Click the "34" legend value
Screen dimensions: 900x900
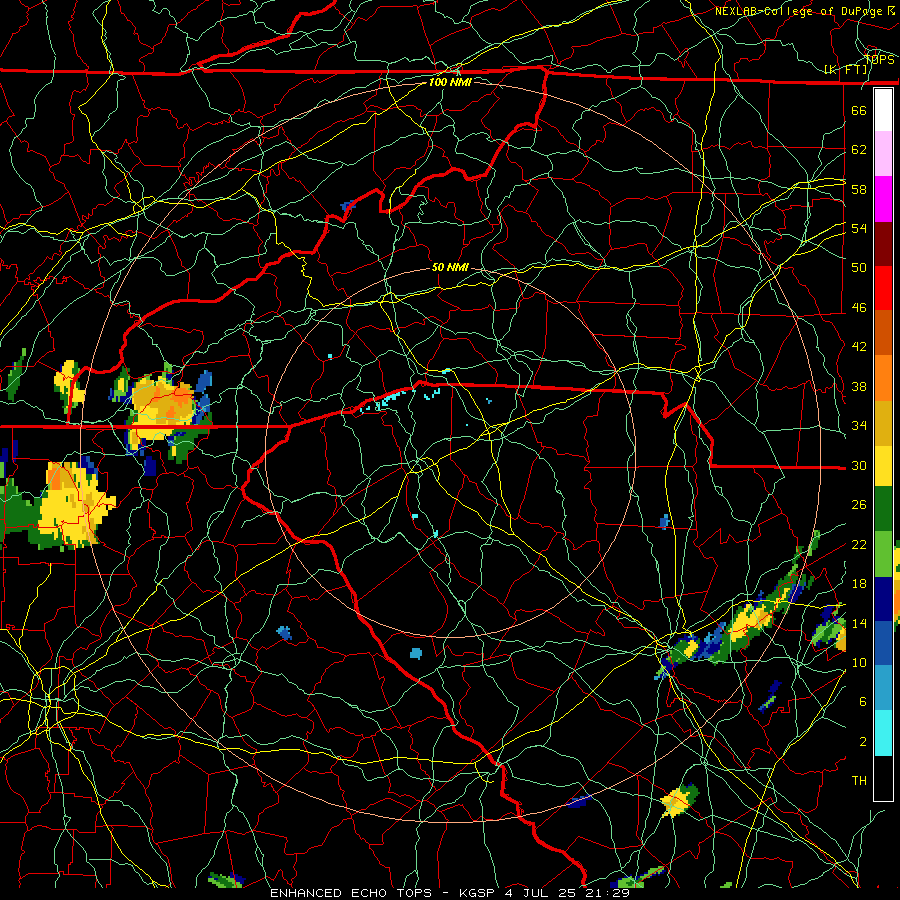859,426
